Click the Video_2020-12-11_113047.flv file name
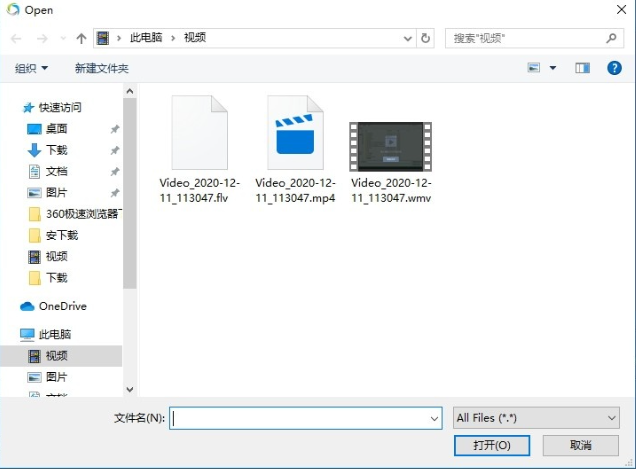 [200, 190]
